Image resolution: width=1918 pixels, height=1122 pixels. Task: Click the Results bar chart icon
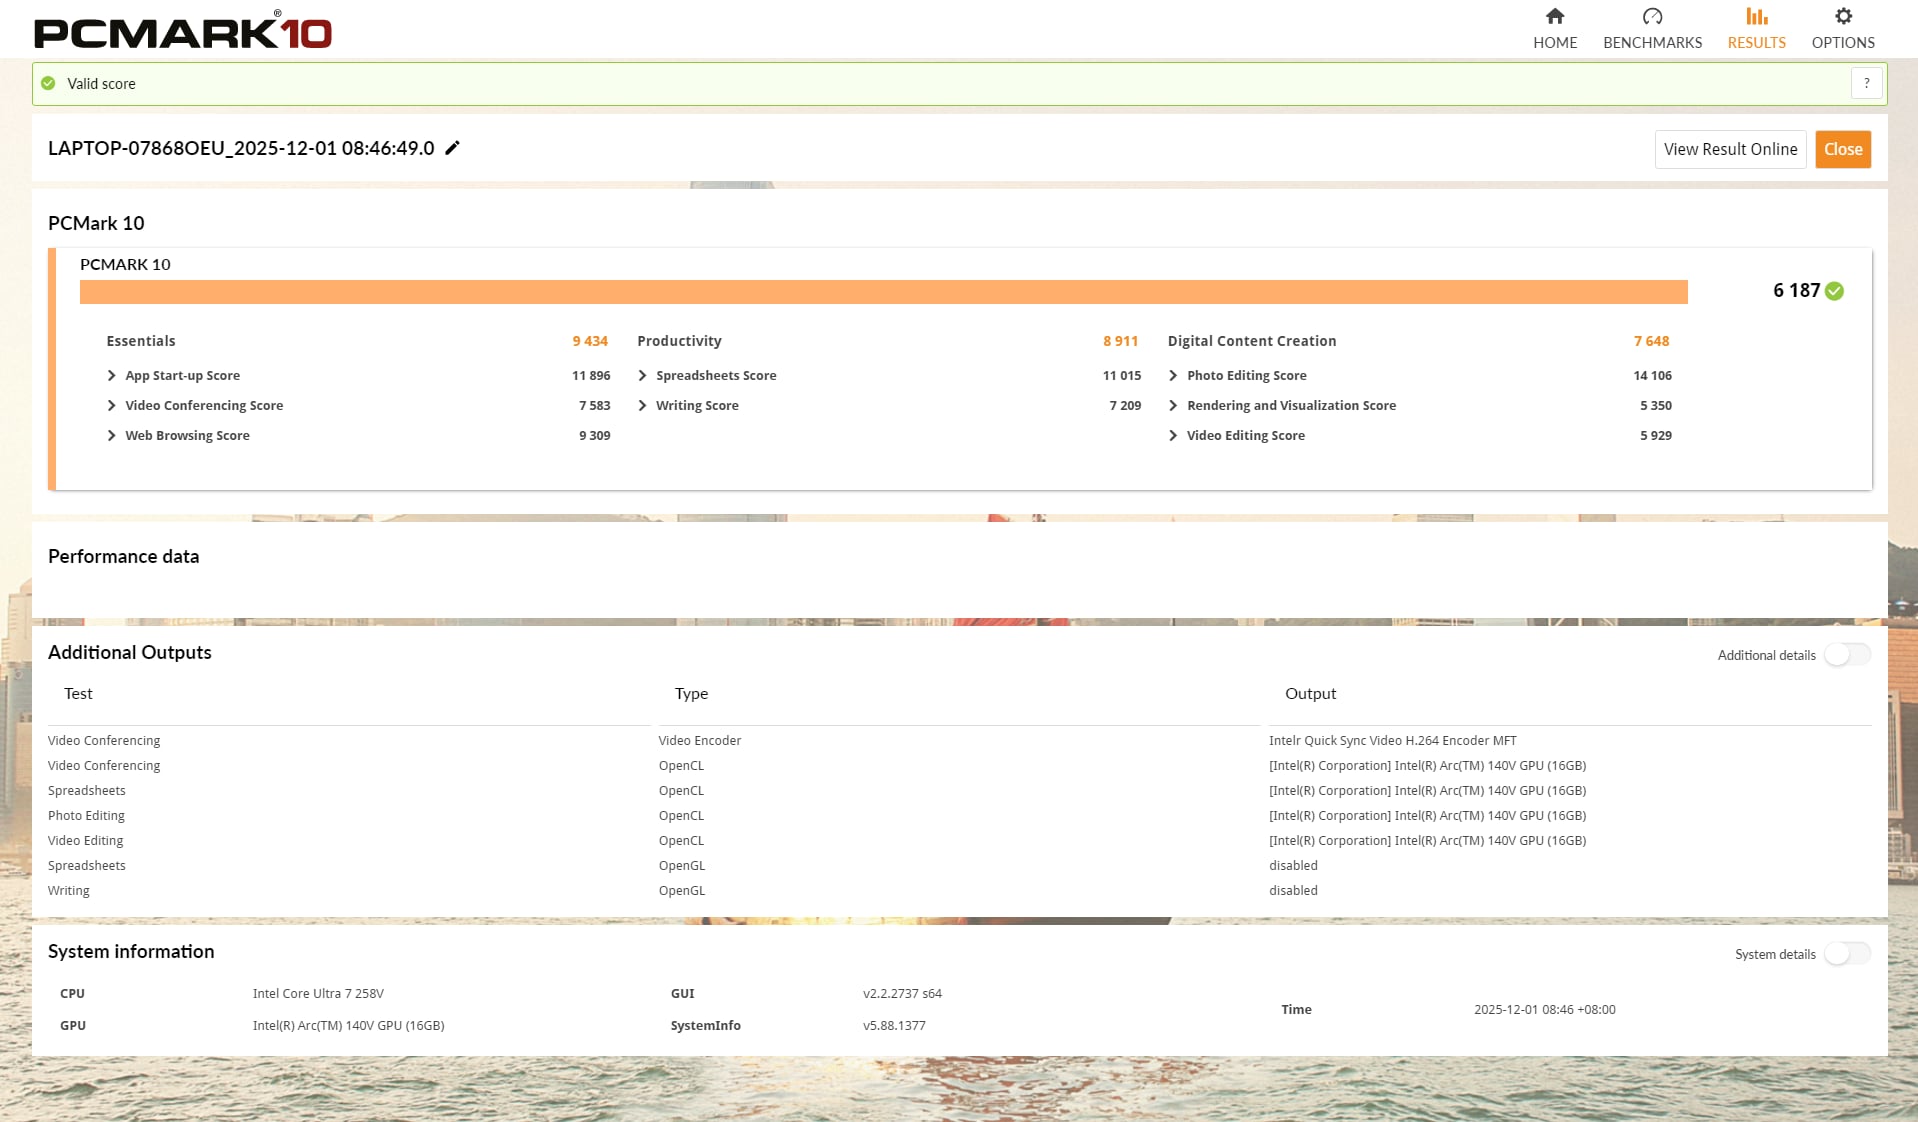(1757, 16)
